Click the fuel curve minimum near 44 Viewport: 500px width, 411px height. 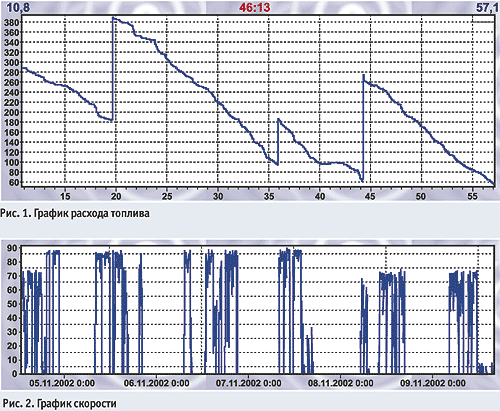[x=362, y=181]
